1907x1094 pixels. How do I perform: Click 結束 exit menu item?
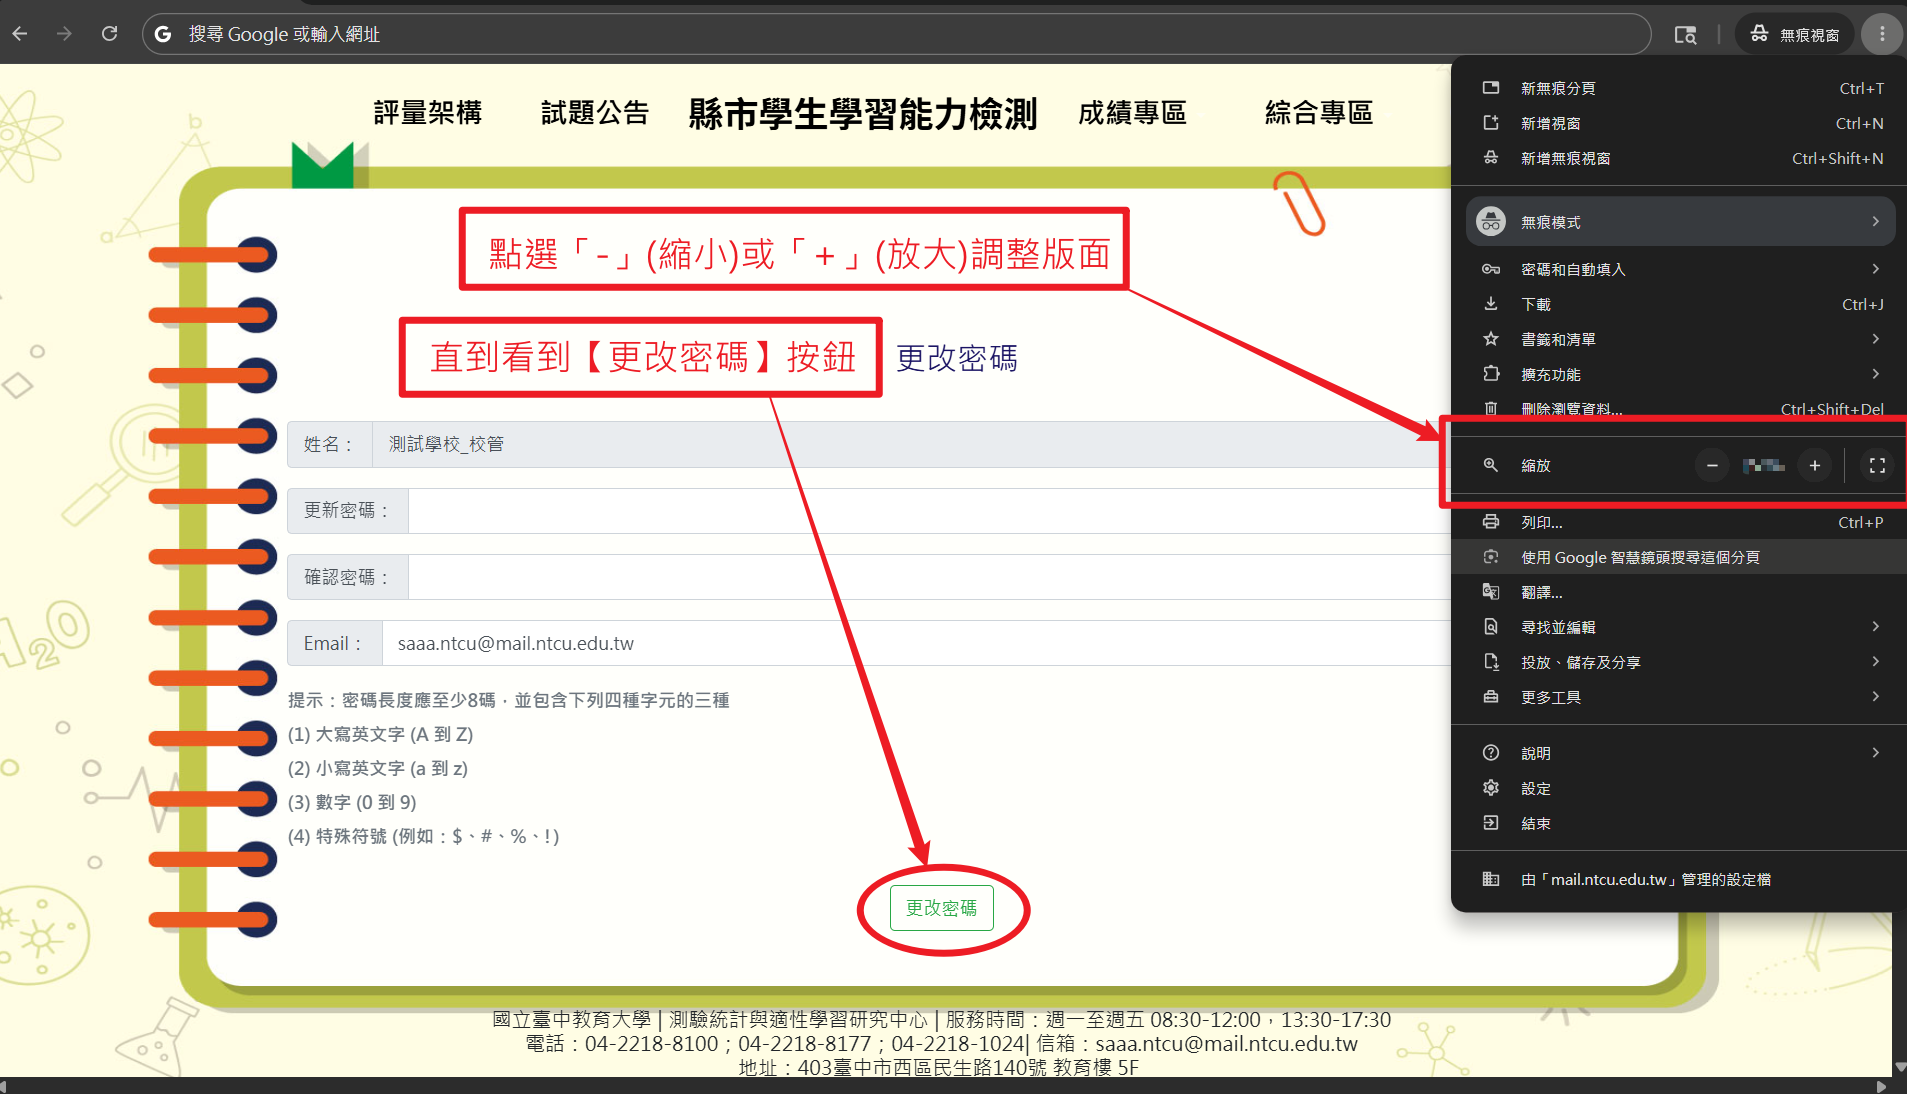[x=1680, y=823]
